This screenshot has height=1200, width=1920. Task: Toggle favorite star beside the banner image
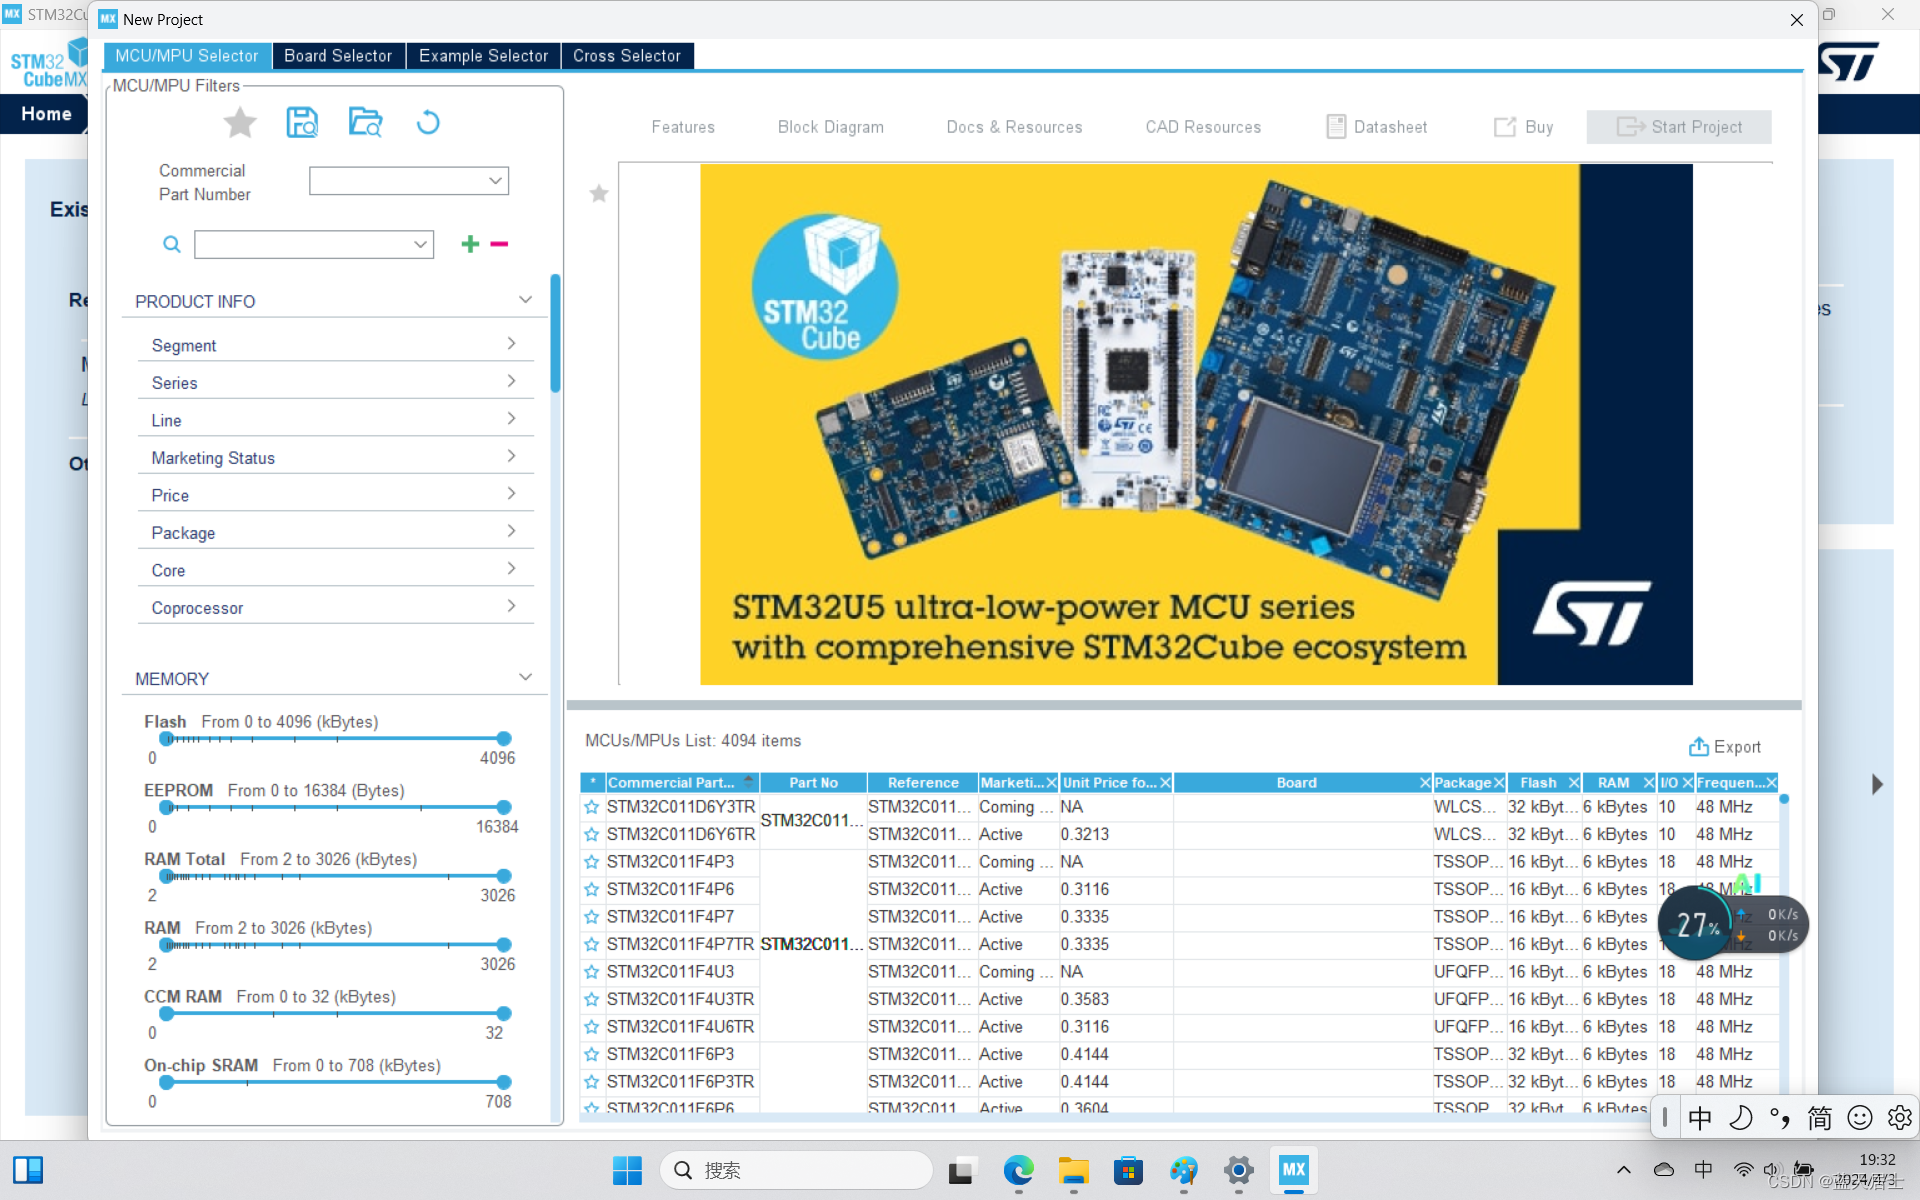coord(598,194)
